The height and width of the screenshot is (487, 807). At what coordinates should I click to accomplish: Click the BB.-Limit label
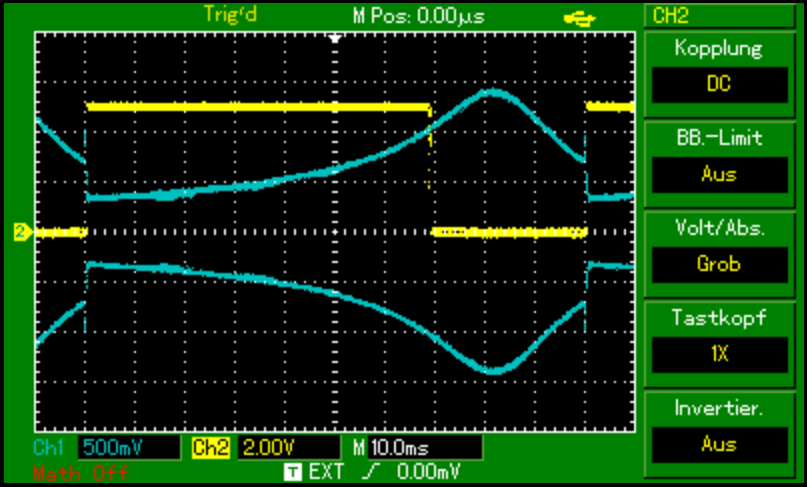[x=718, y=139]
